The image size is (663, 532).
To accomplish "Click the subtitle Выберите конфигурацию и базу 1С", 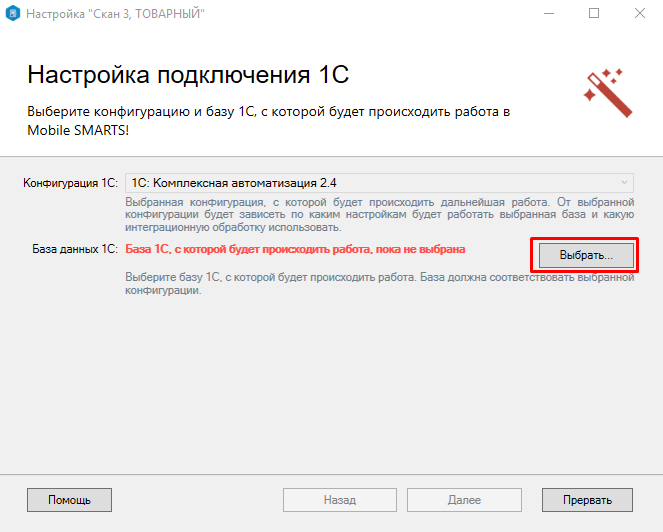I will [x=268, y=121].
